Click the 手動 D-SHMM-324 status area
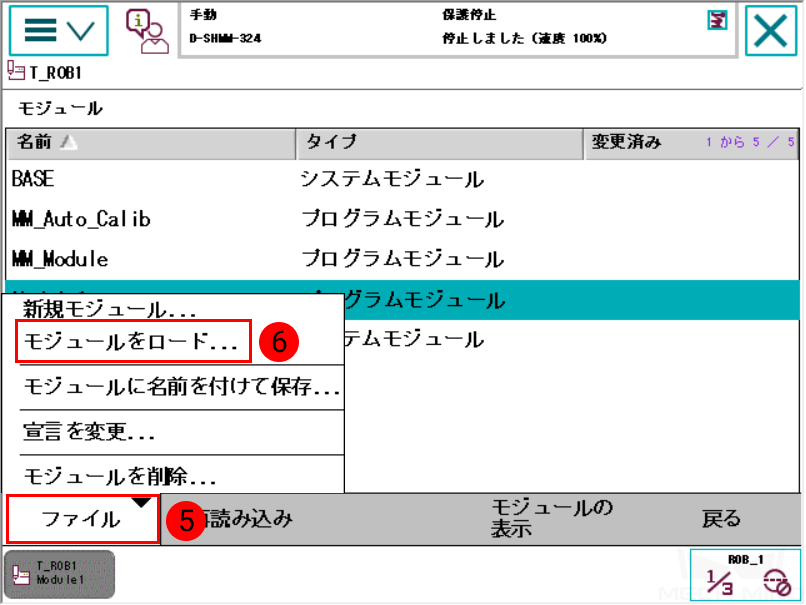Viewport: 806px width, 605px height. click(225, 27)
